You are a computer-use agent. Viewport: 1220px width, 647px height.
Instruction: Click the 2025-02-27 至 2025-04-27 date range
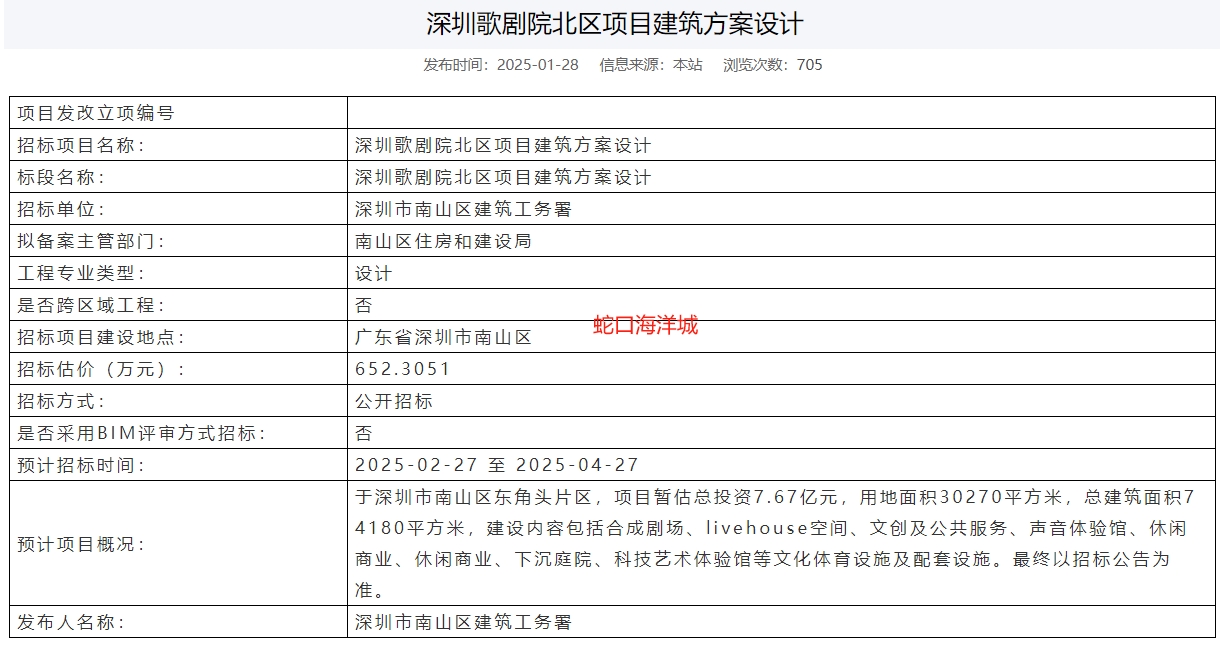pyautogui.click(x=497, y=465)
